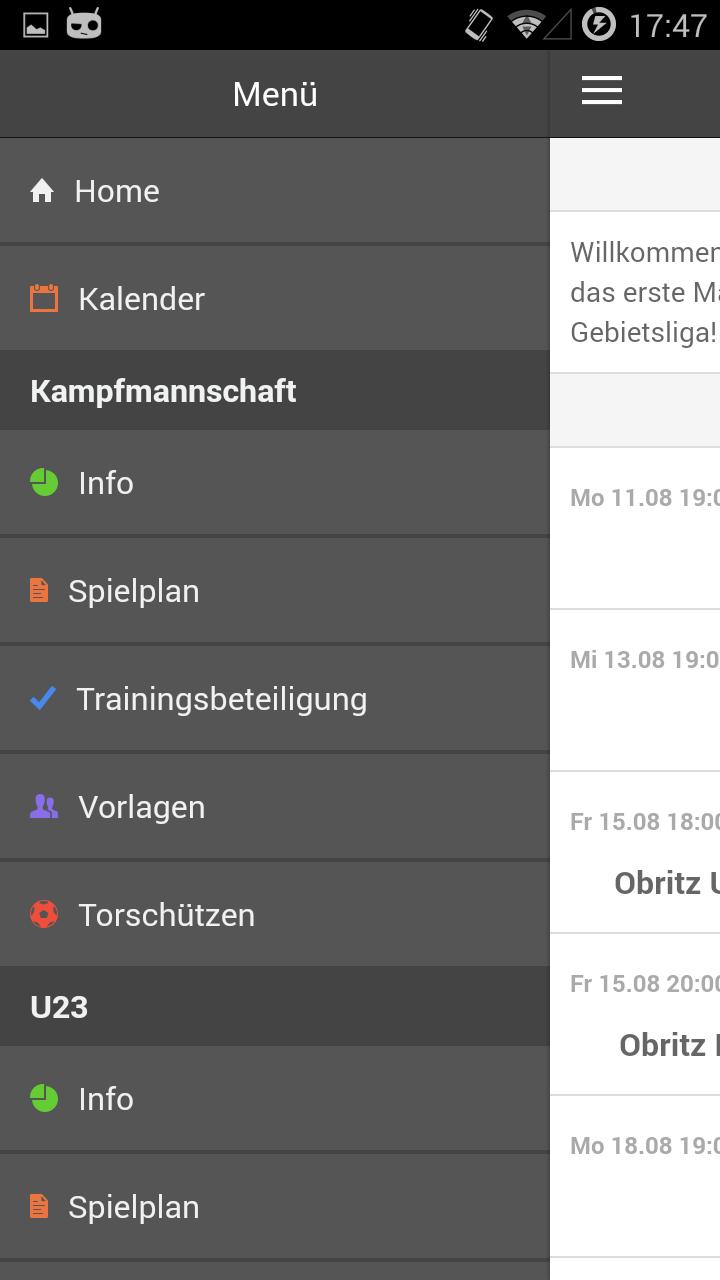This screenshot has height=1280, width=720.
Task: Open the Home menu entry
Action: point(117,191)
